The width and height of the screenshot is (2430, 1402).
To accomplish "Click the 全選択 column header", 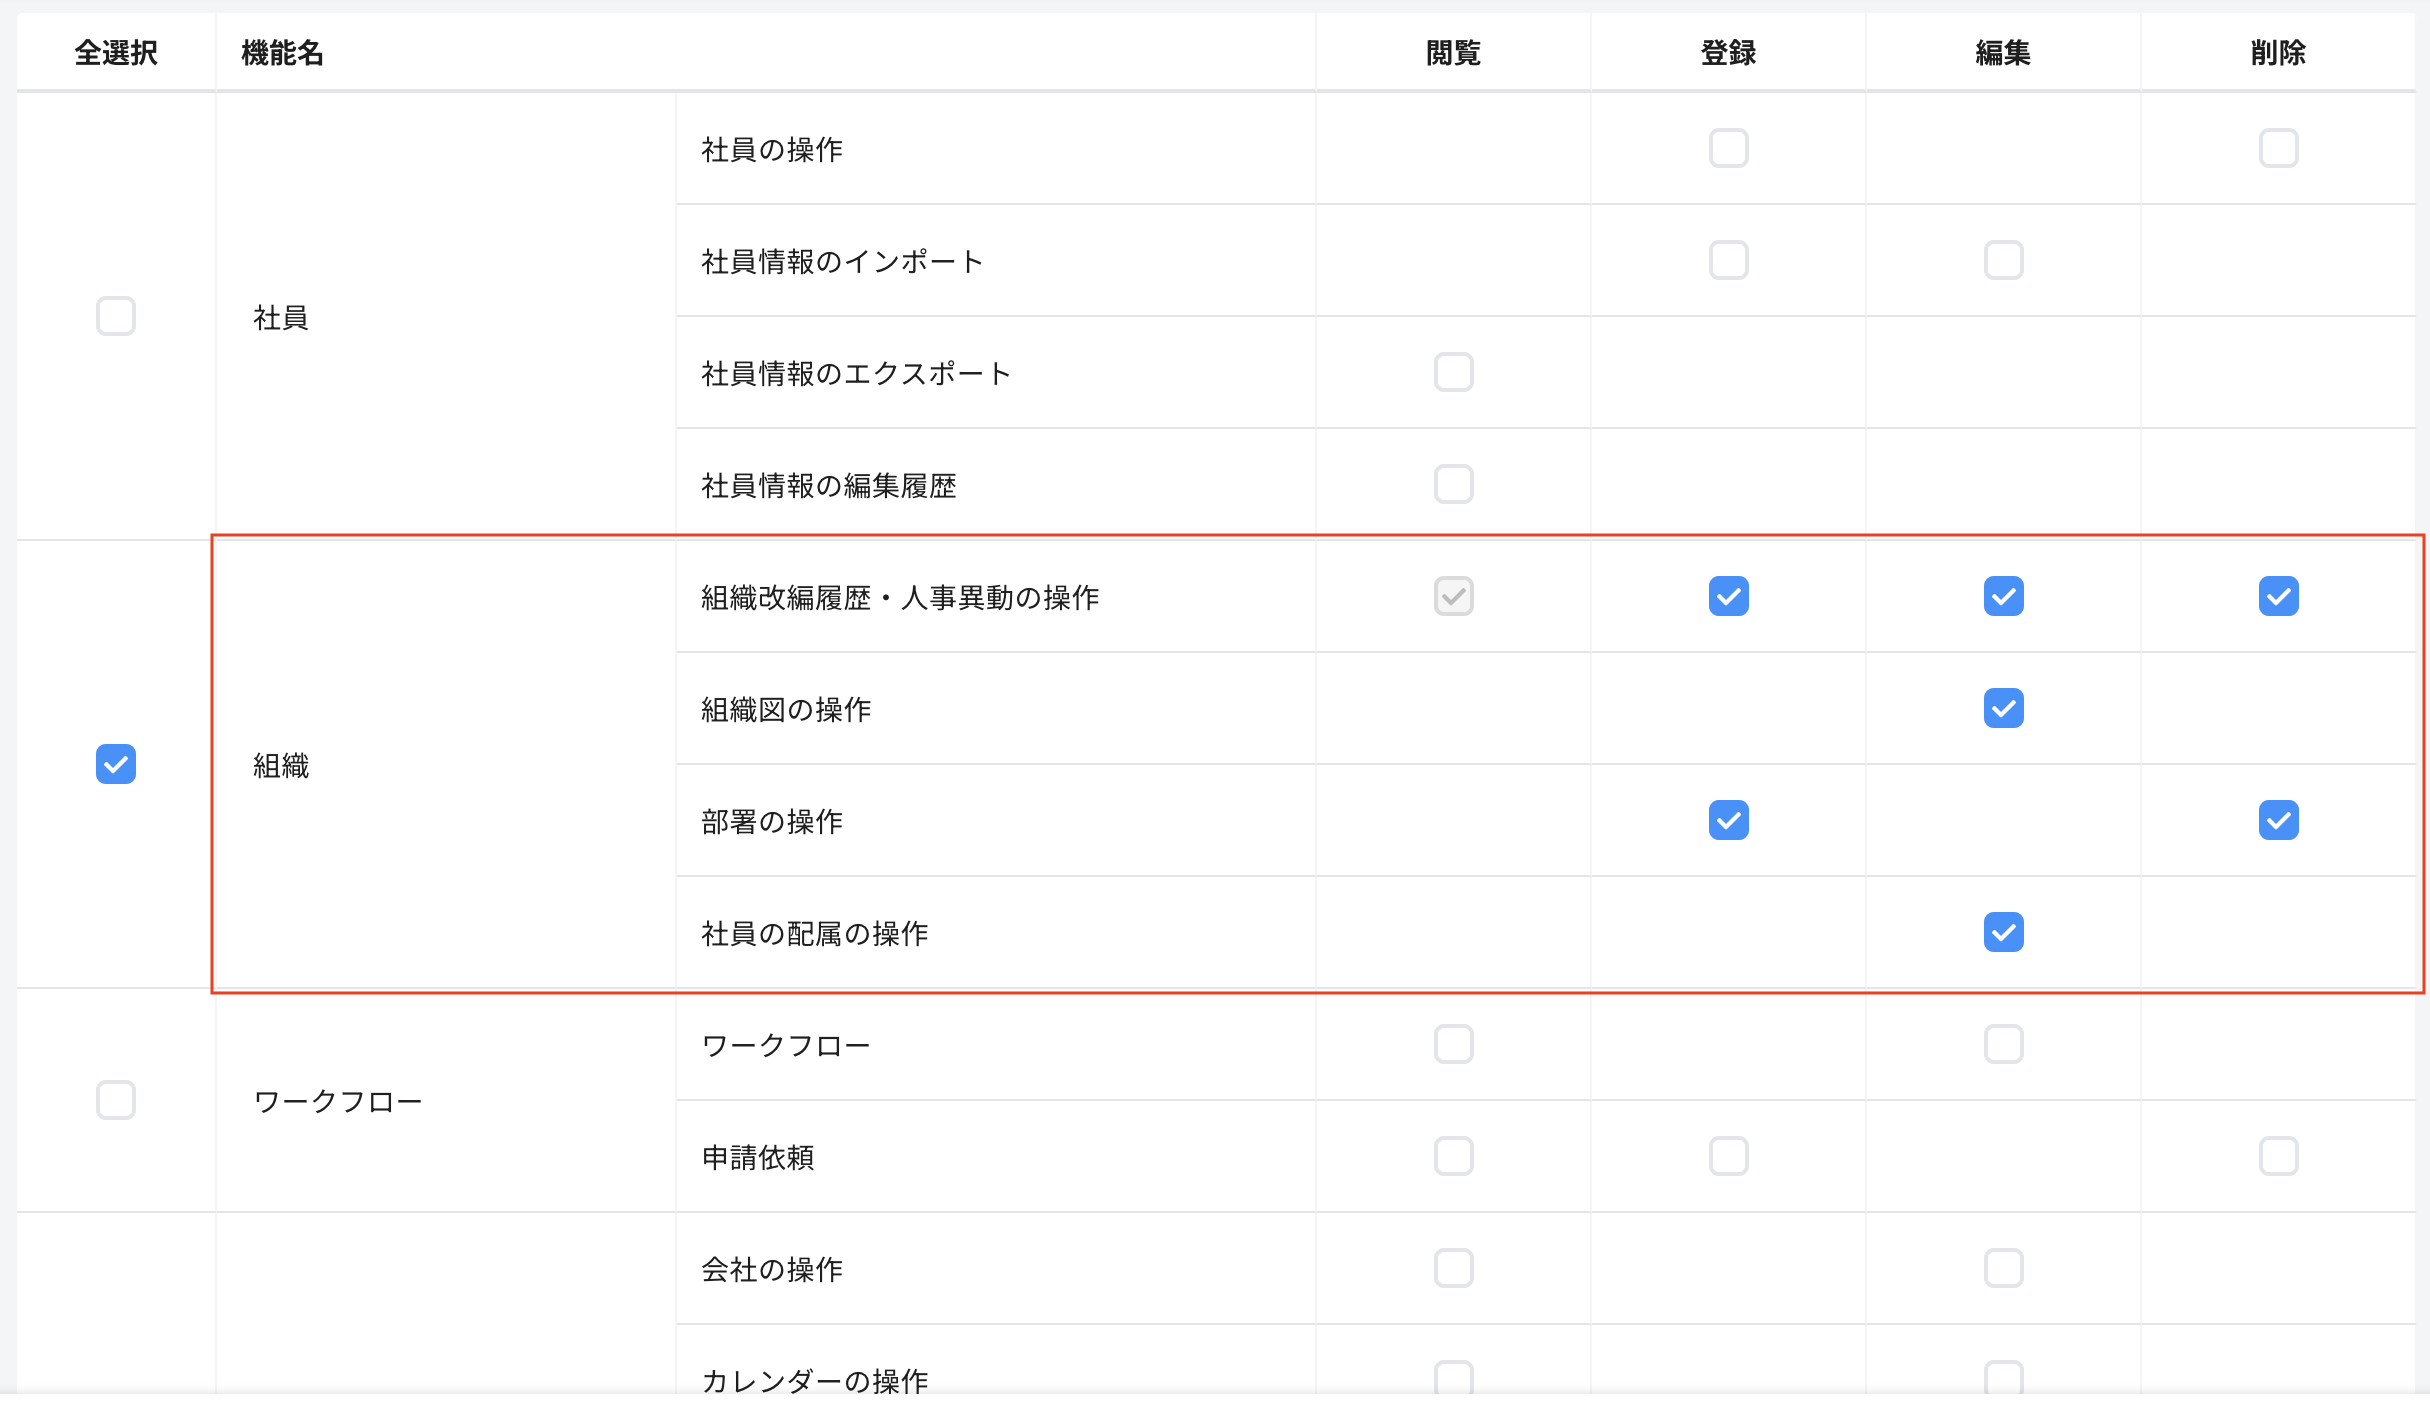I will click(116, 52).
